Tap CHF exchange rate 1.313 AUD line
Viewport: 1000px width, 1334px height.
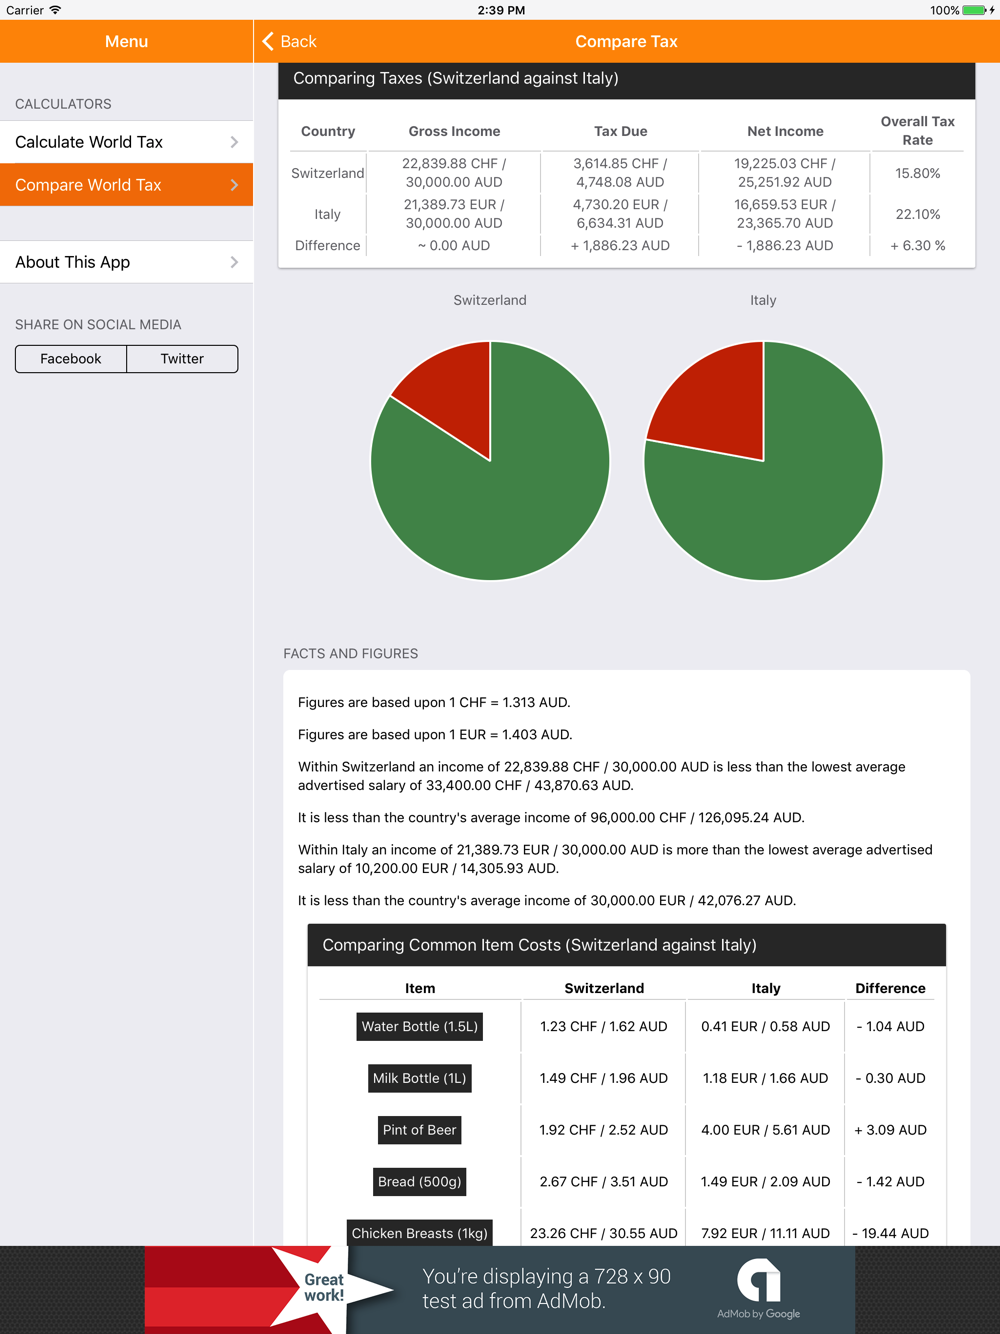pos(434,703)
